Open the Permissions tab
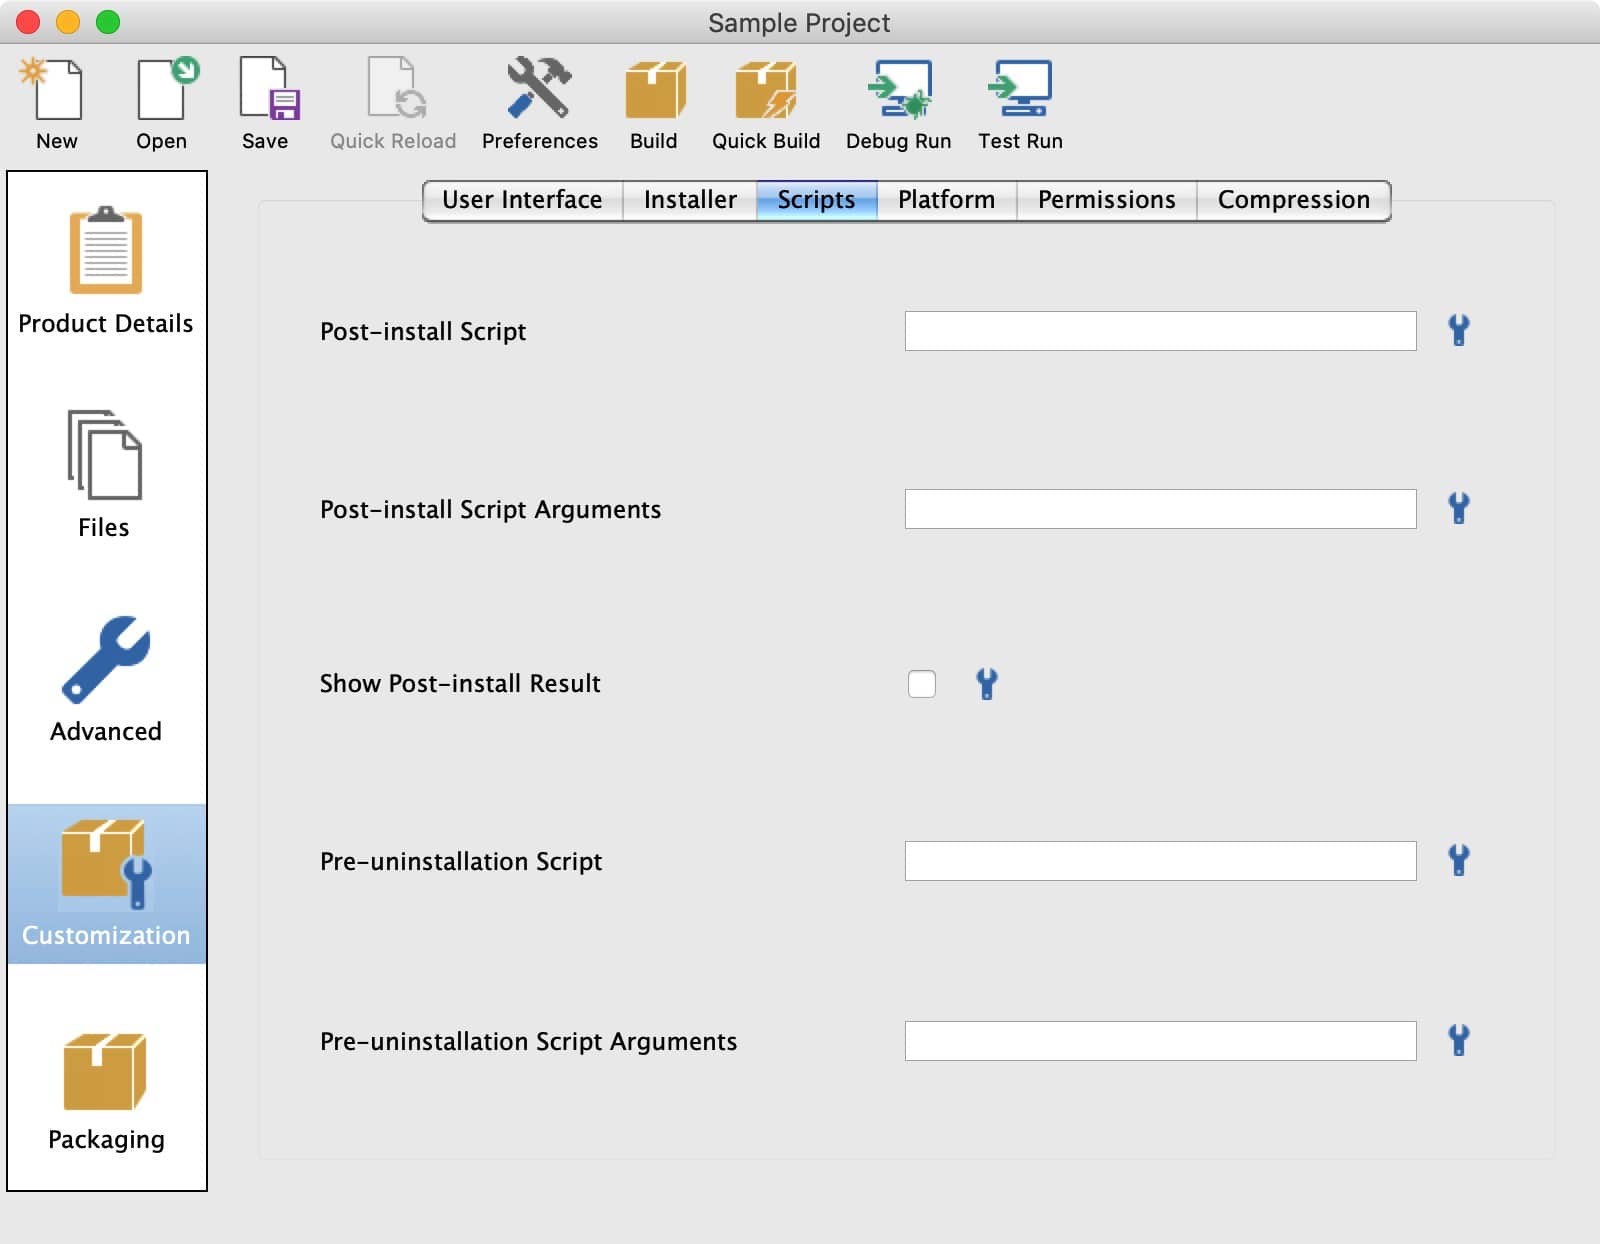The image size is (1600, 1244). tap(1106, 200)
